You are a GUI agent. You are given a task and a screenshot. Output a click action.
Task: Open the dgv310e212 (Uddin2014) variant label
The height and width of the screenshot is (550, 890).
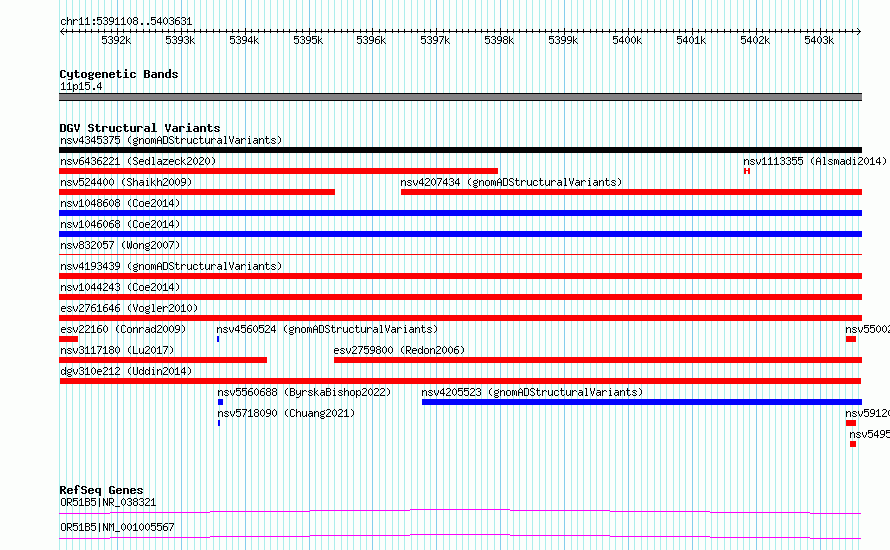pyautogui.click(x=126, y=371)
